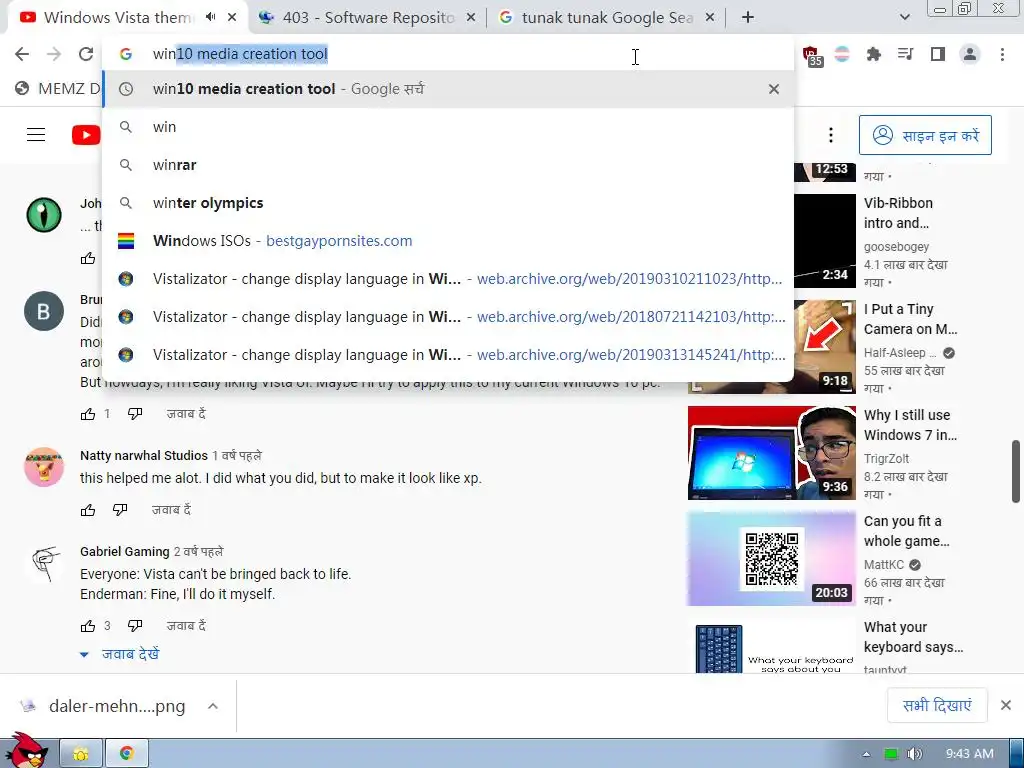The height and width of the screenshot is (768, 1024).
Task: Like the John comment with green avatar
Action: click(88, 259)
